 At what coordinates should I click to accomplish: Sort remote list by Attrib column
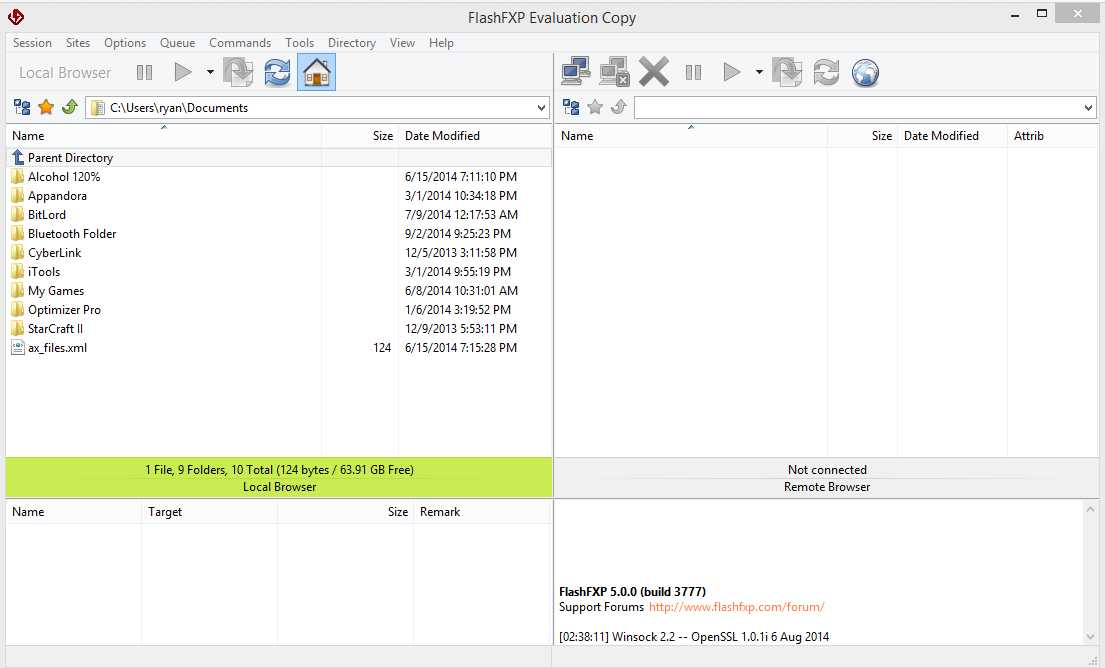[x=1052, y=136]
